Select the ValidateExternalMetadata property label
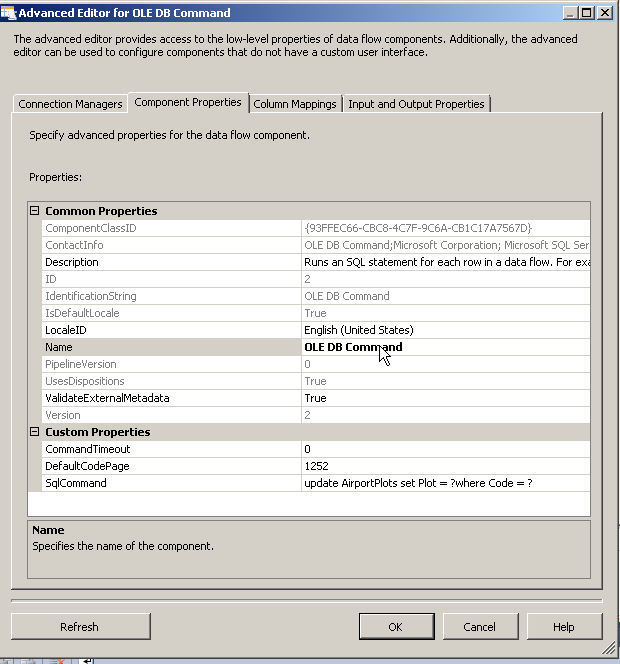 (x=108, y=398)
